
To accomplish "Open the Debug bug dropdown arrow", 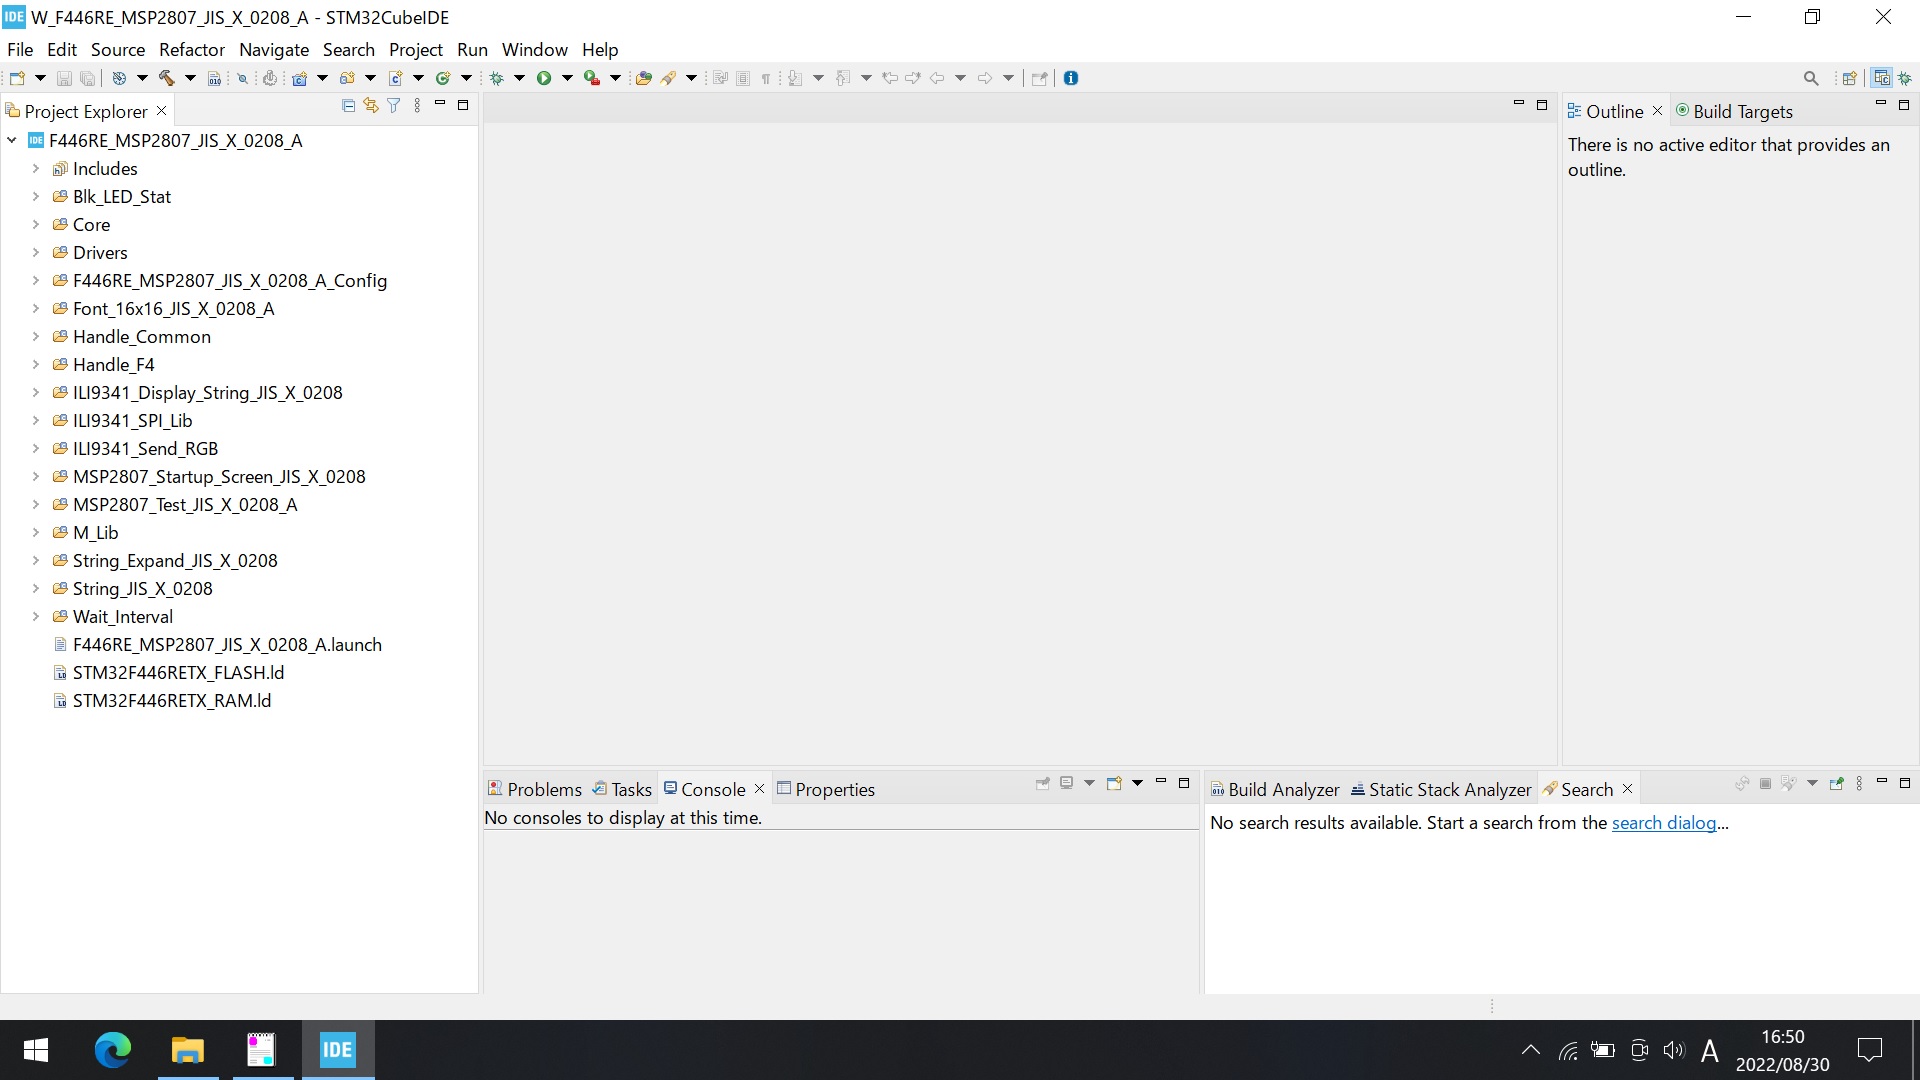I will (x=519, y=78).
